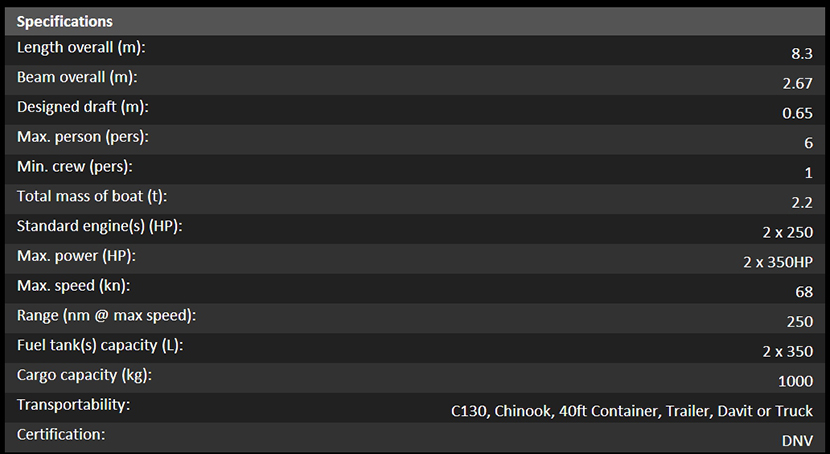This screenshot has height=454, width=830.
Task: Click the 2.67 beam value
Action: point(797,83)
